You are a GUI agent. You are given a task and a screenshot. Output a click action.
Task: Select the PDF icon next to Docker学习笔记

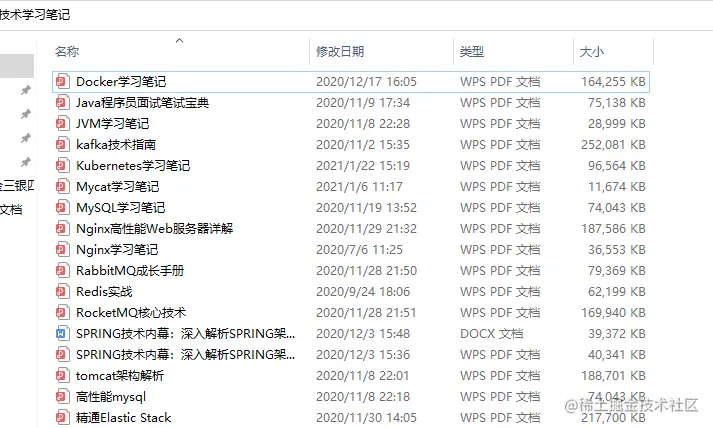[x=62, y=82]
